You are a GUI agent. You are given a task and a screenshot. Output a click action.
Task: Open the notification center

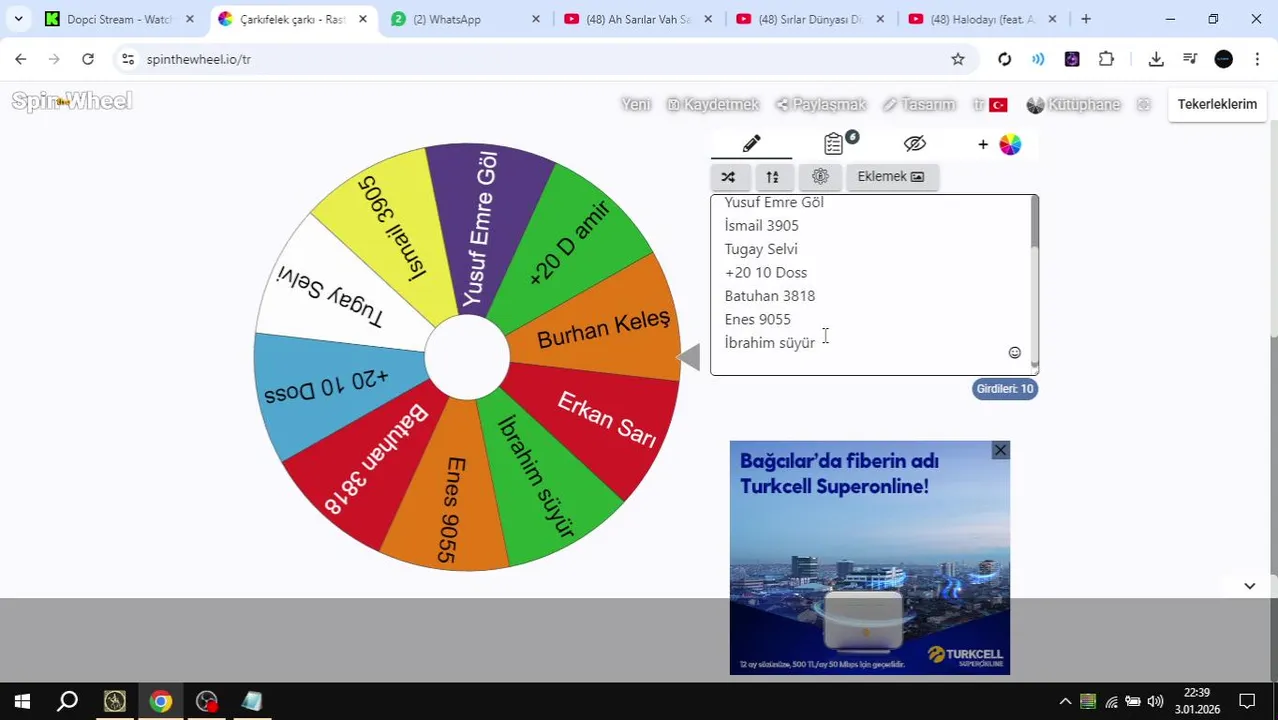click(x=1247, y=701)
